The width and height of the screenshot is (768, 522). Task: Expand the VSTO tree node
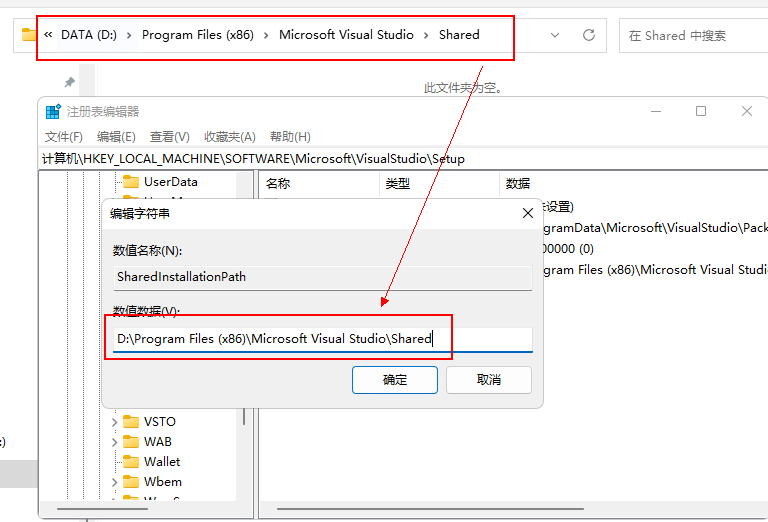pos(114,422)
